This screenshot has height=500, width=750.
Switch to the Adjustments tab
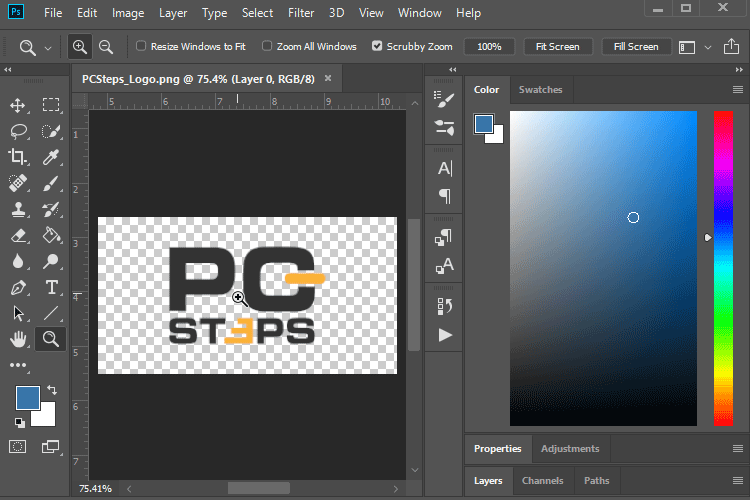(x=570, y=448)
